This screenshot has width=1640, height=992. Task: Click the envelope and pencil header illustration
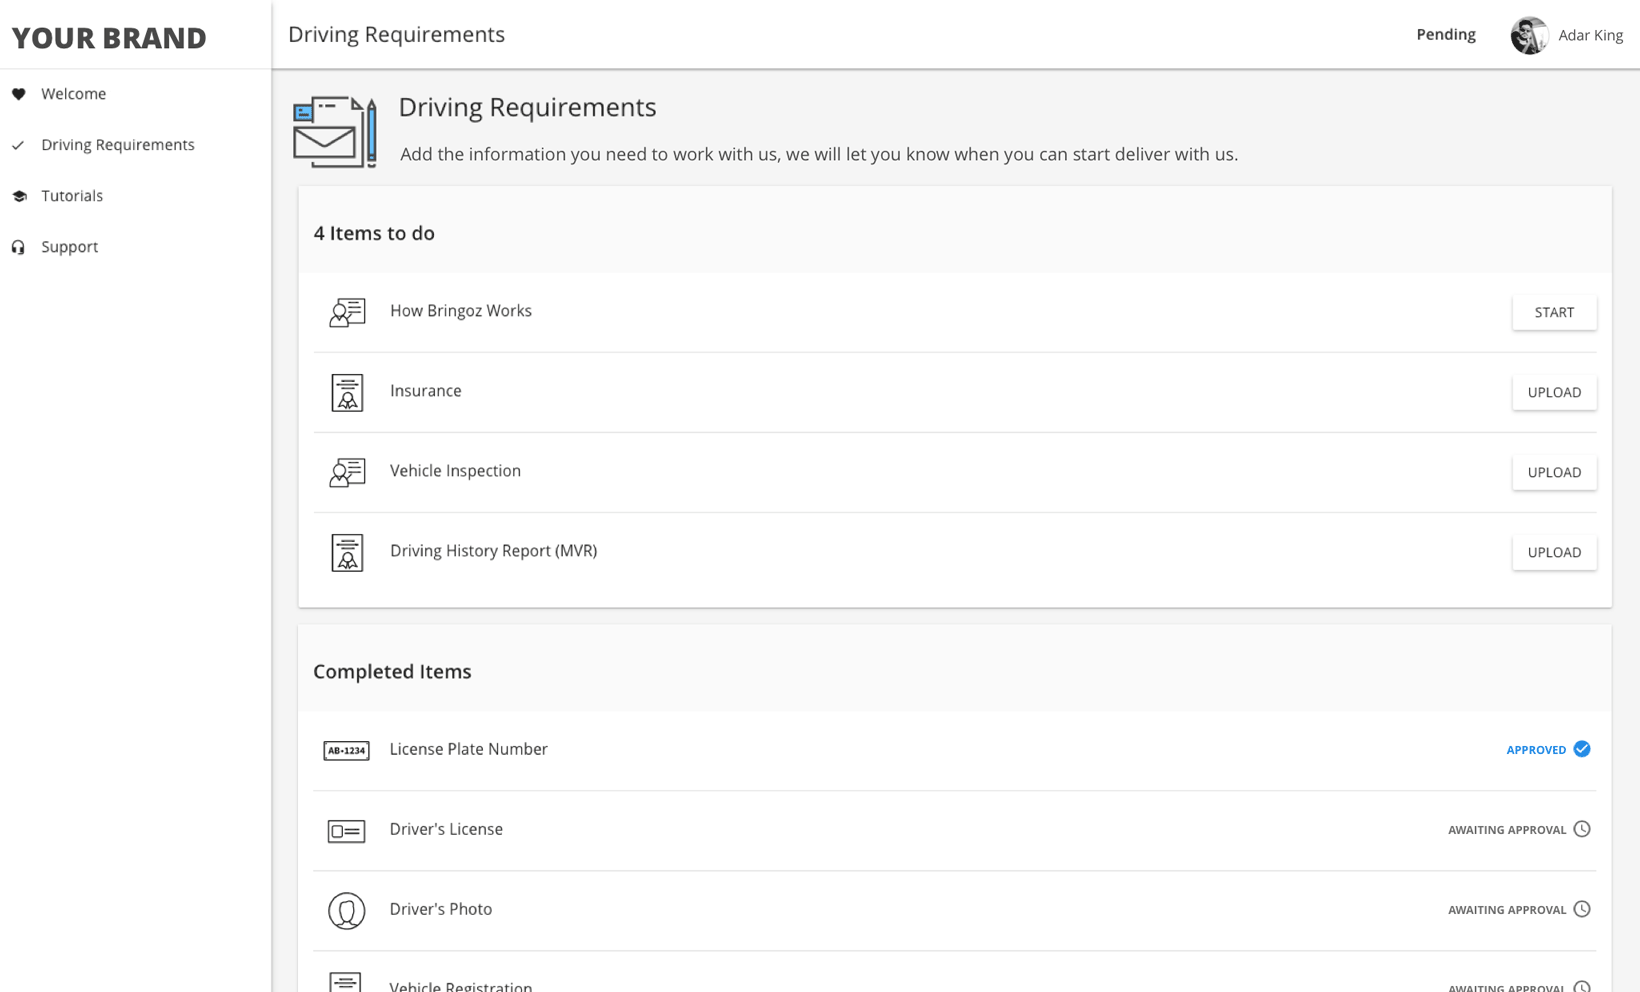pos(335,132)
